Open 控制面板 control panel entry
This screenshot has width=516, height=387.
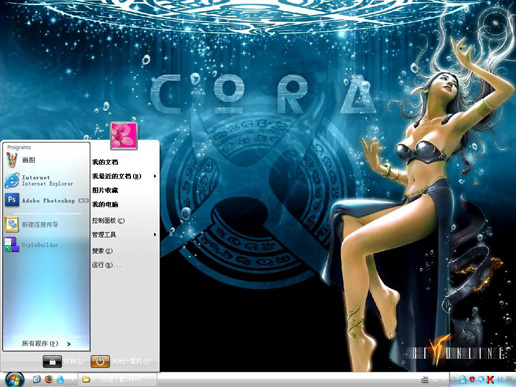tap(124, 220)
